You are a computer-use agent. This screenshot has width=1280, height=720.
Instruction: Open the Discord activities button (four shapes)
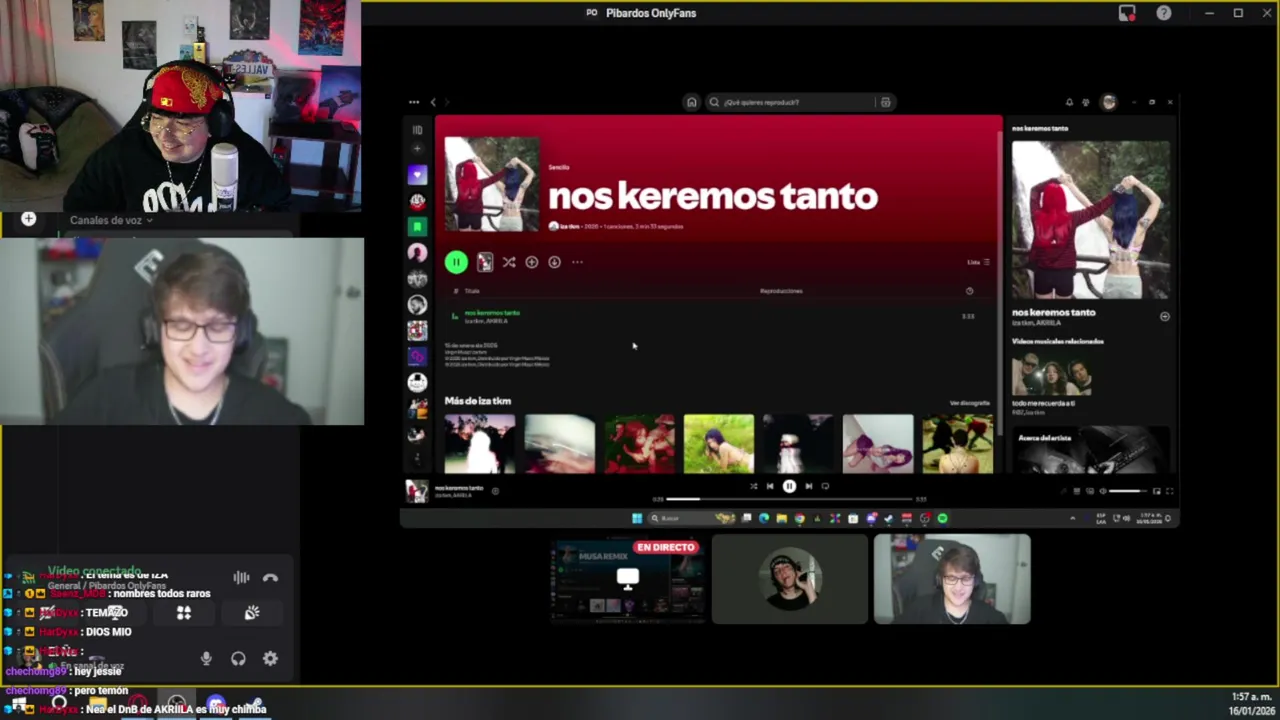click(184, 613)
